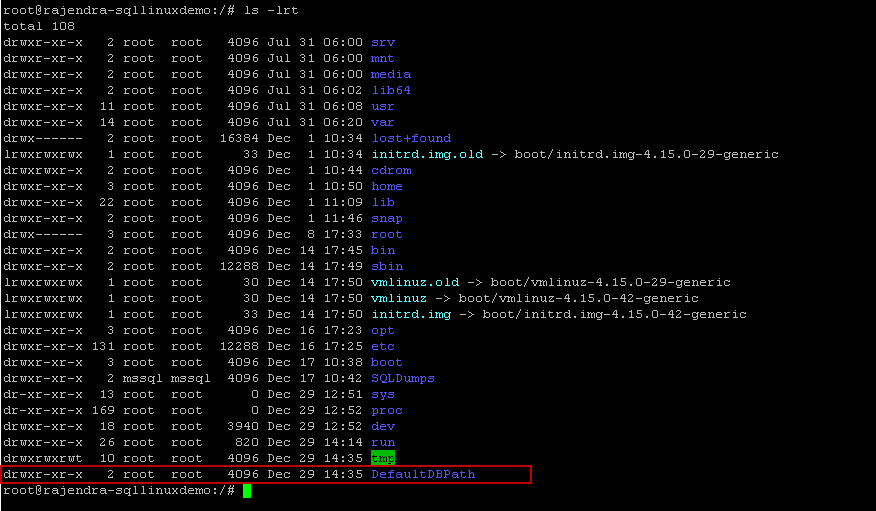876x511 pixels.
Task: Click the bin directory name
Action: coord(383,251)
